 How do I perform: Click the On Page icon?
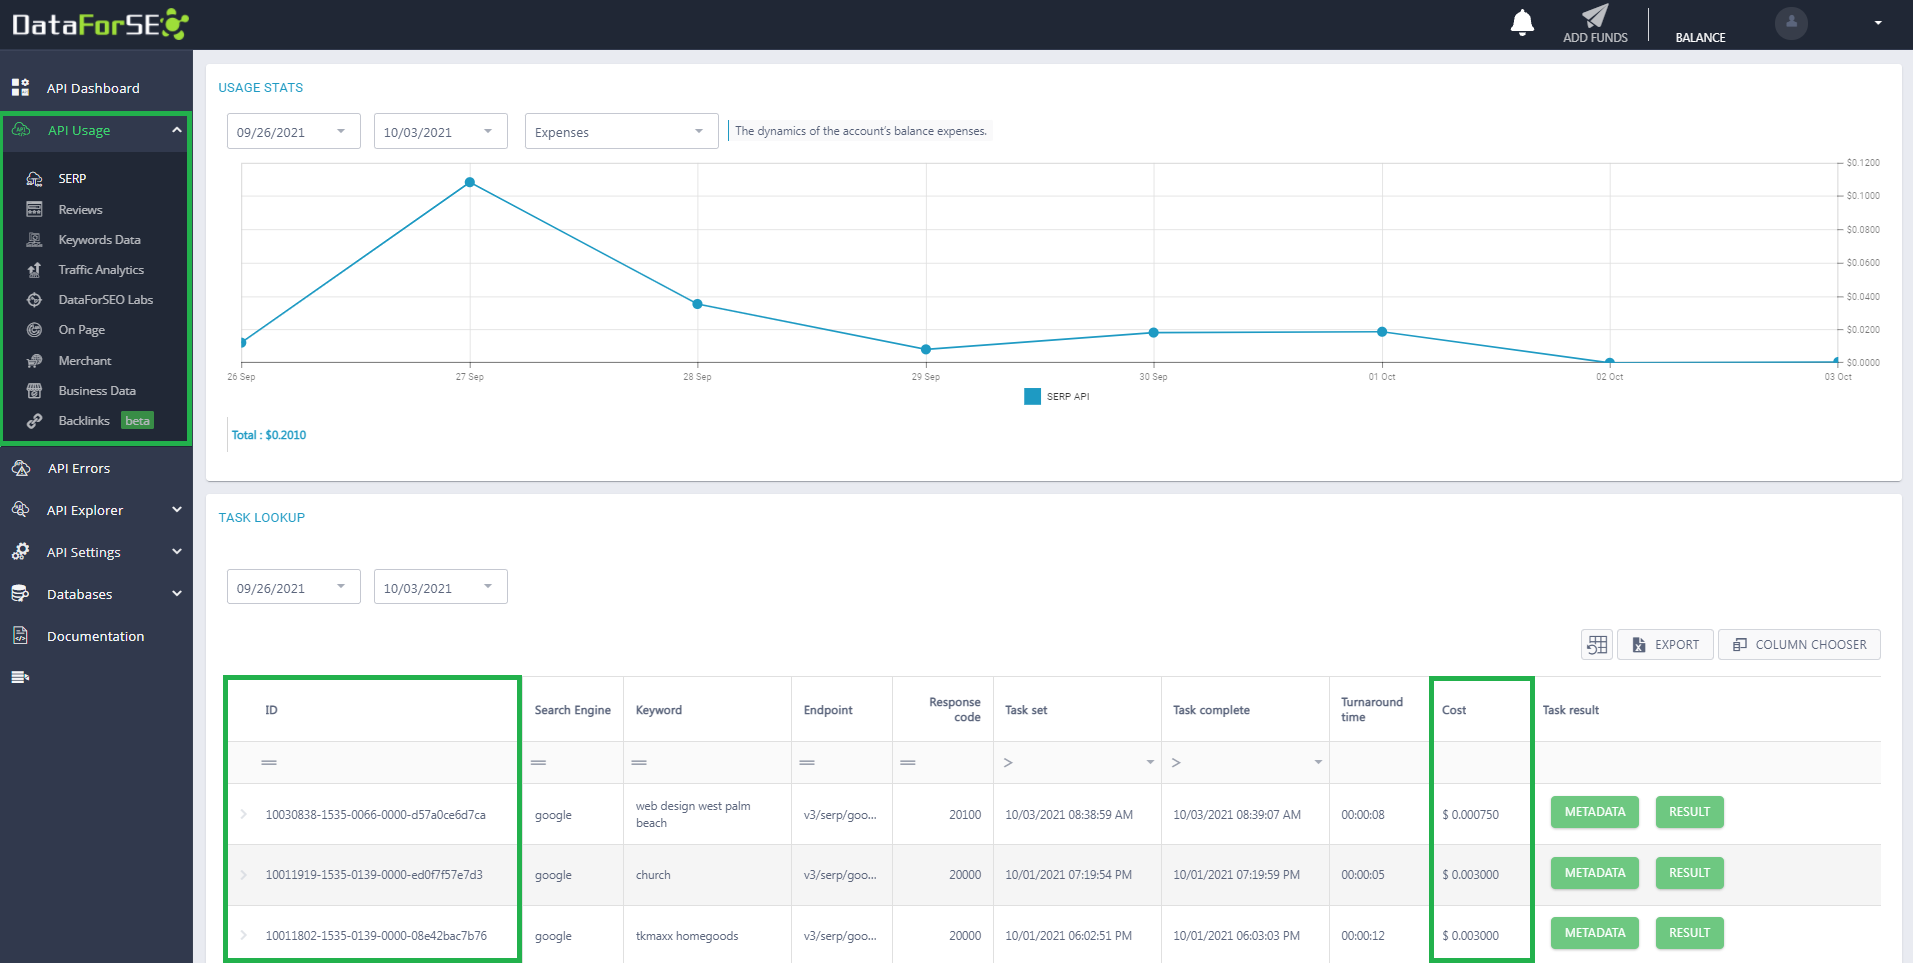[34, 329]
